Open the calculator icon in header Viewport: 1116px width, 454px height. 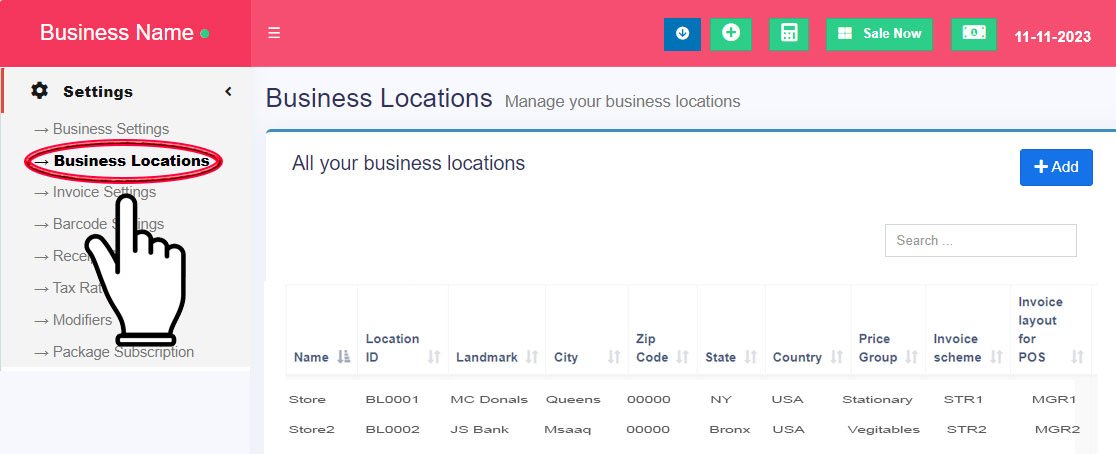coord(789,34)
